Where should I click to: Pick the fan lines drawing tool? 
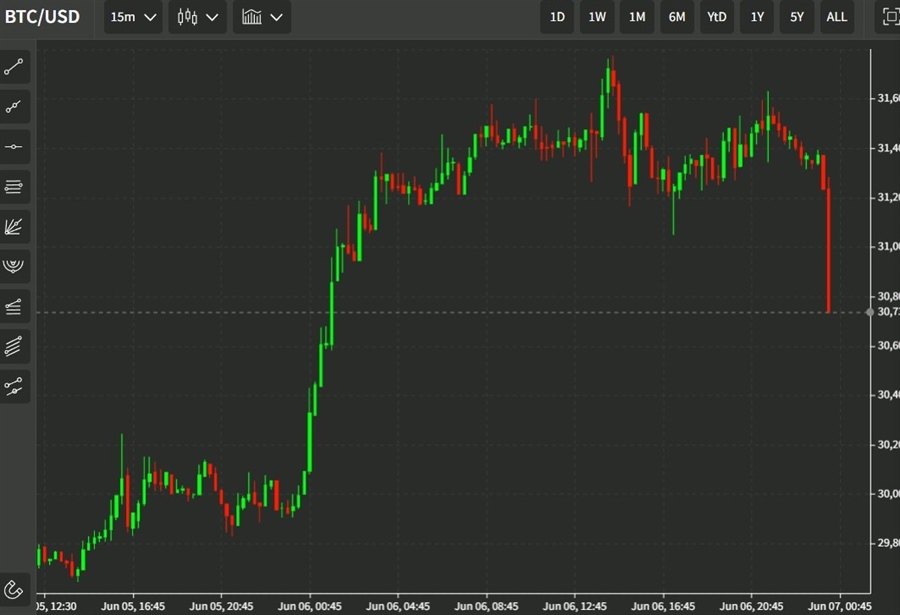pos(14,227)
